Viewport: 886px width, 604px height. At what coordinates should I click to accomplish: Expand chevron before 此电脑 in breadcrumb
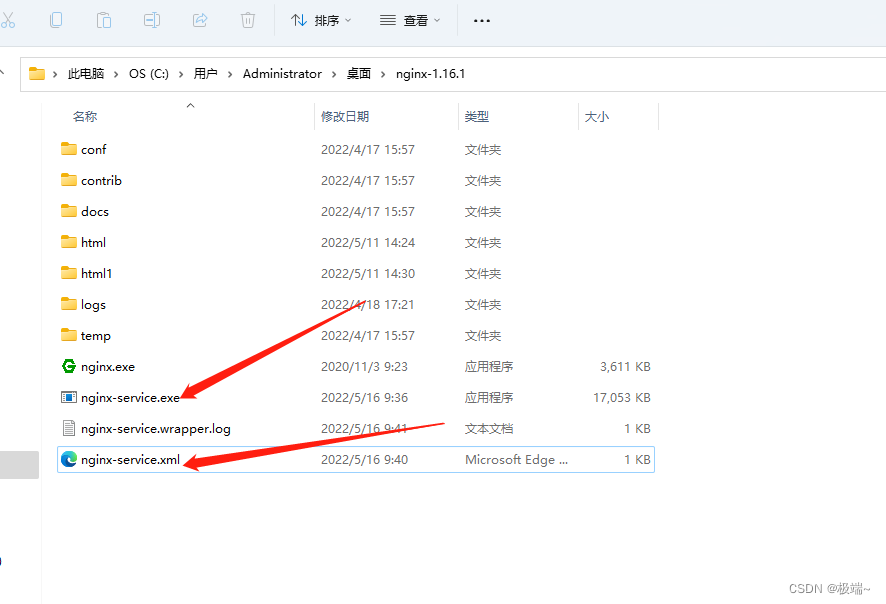[55, 75]
